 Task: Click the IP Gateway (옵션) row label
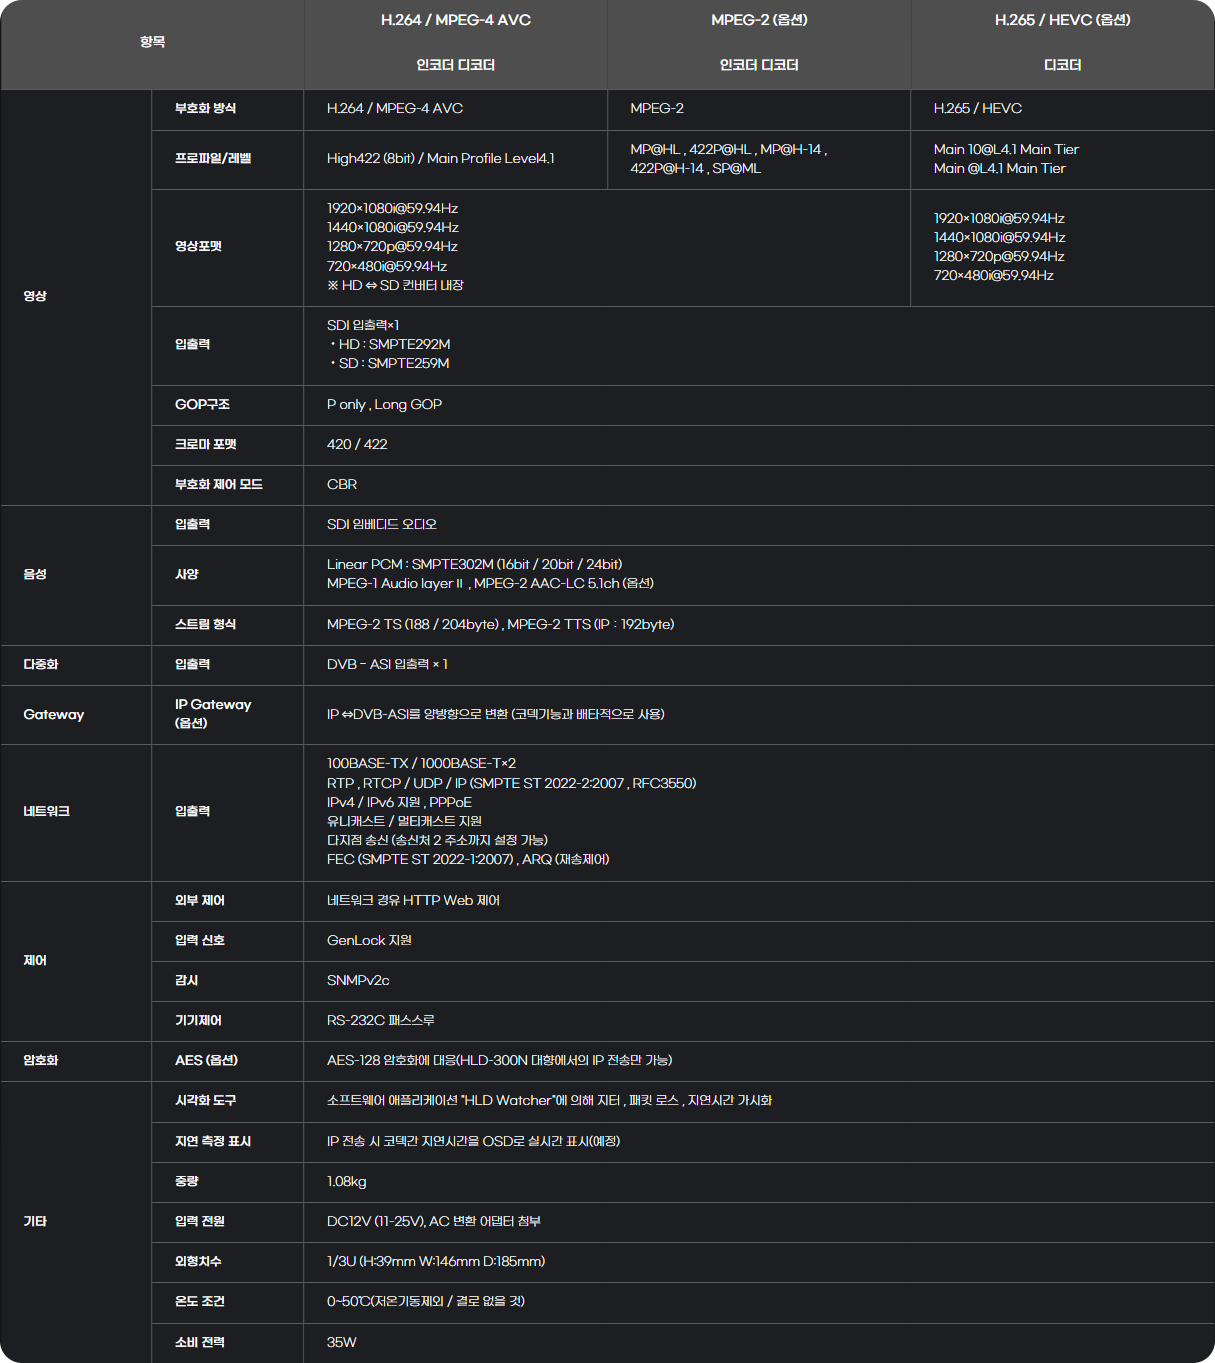(212, 713)
